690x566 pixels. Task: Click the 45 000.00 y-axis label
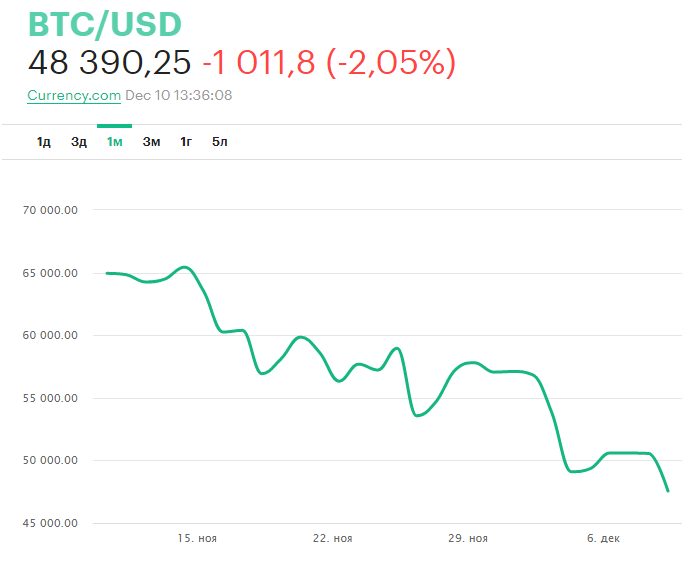(x=56, y=523)
